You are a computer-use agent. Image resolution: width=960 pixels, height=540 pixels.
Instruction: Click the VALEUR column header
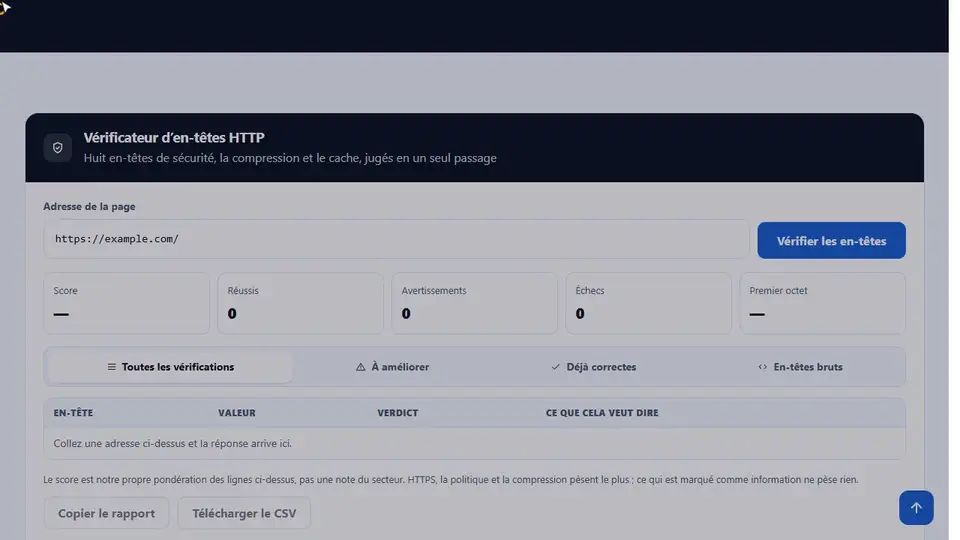pos(237,413)
